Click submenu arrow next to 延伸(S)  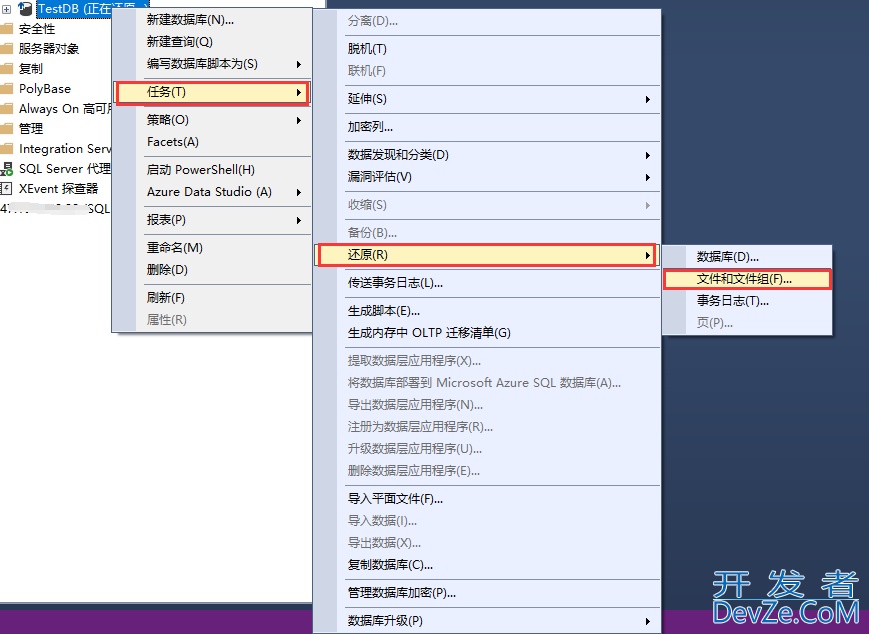[647, 100]
